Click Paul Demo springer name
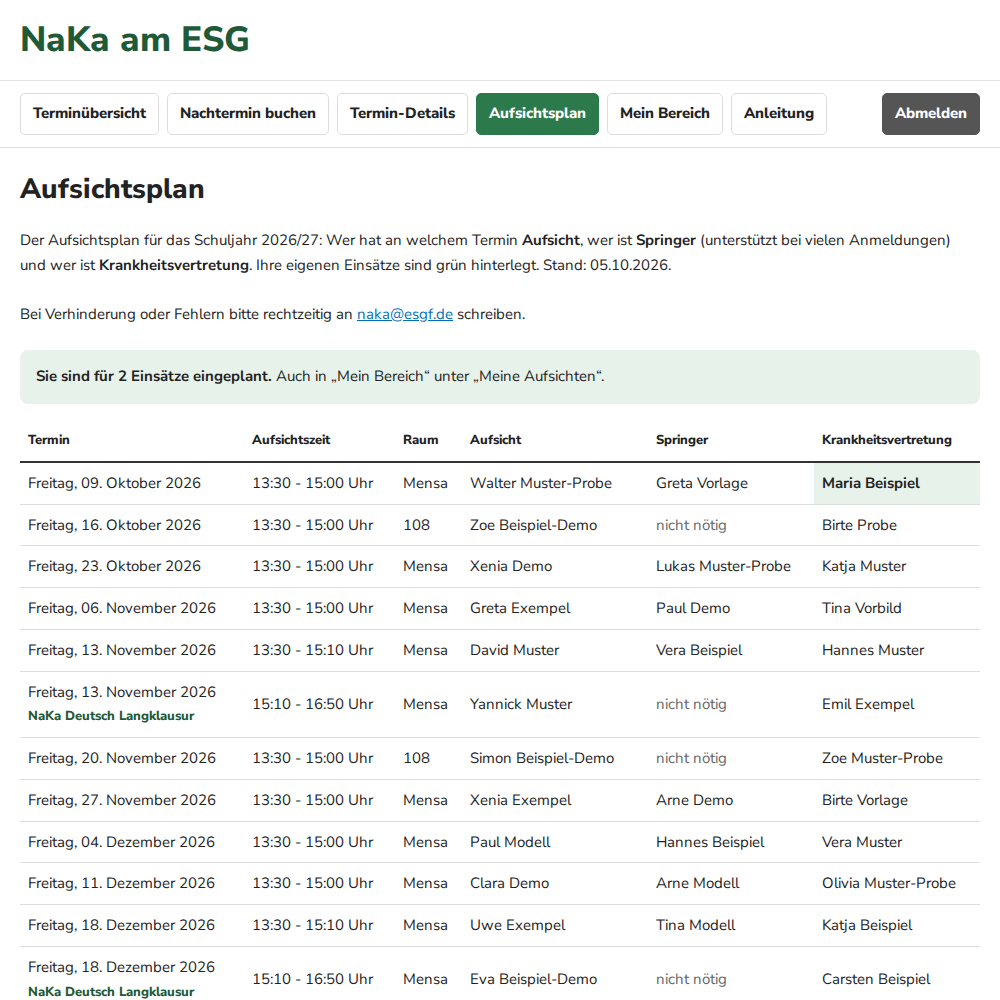Screen dimensions: 1000x1000 point(693,608)
